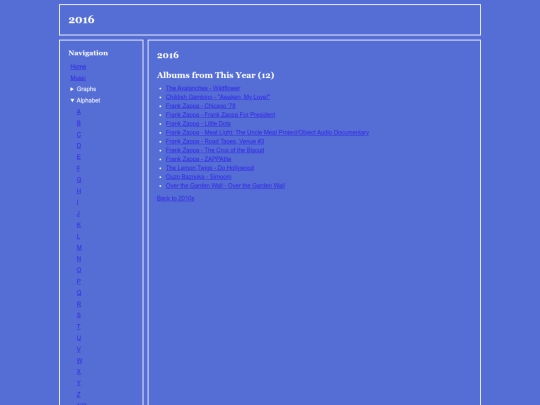Open The Lemon Twigs - Do Hollywood
The image size is (540, 405).
point(210,168)
